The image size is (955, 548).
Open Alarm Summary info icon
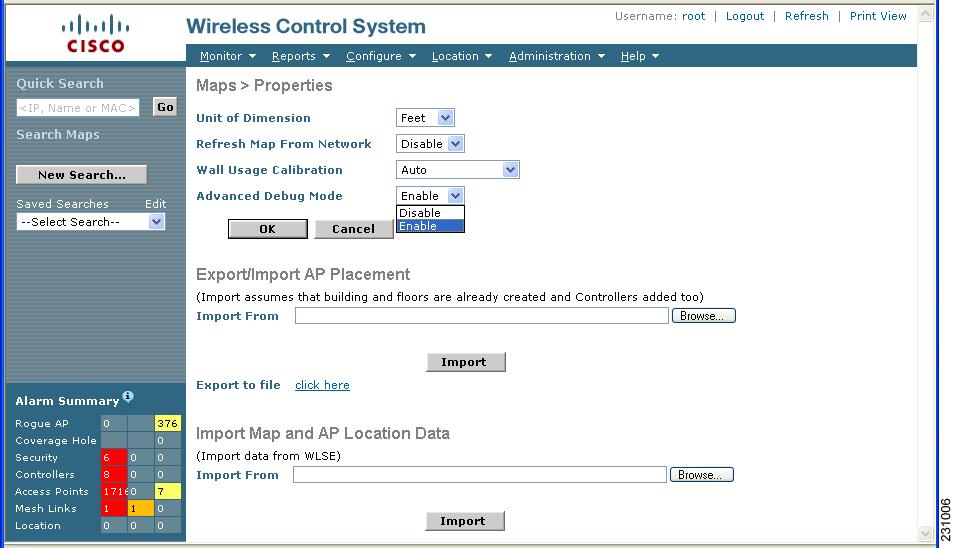(128, 396)
